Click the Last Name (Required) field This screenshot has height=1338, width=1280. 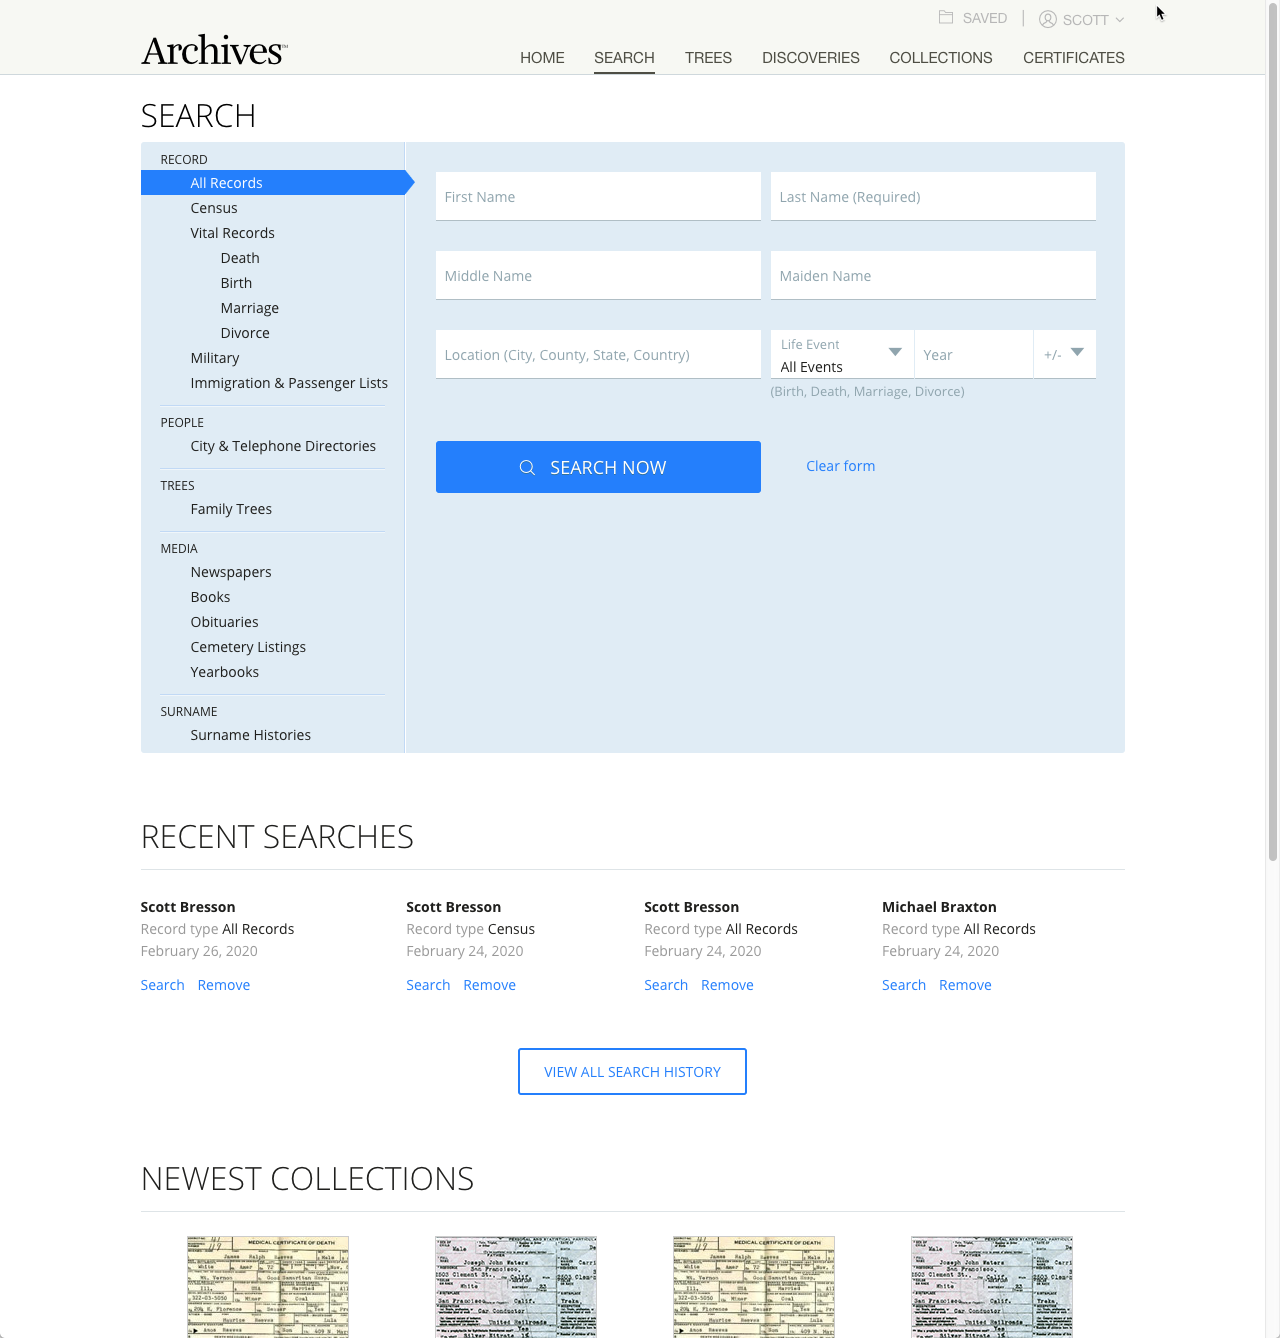pyautogui.click(x=933, y=196)
